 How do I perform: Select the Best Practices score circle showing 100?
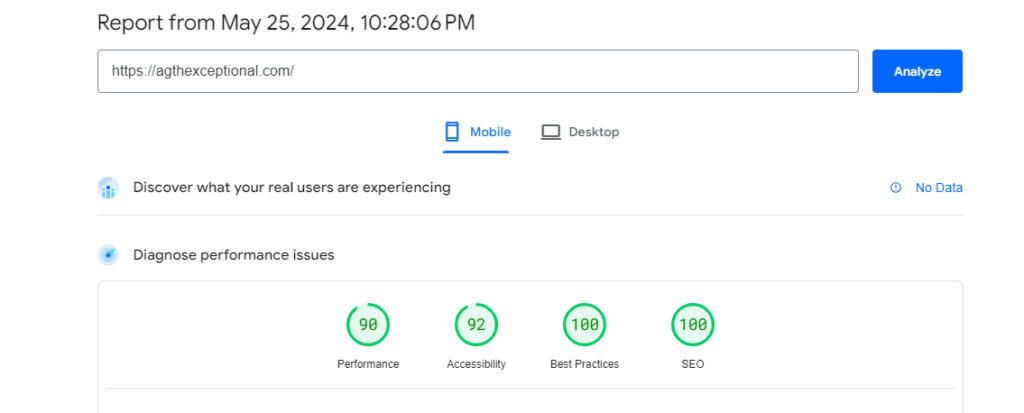pos(584,324)
